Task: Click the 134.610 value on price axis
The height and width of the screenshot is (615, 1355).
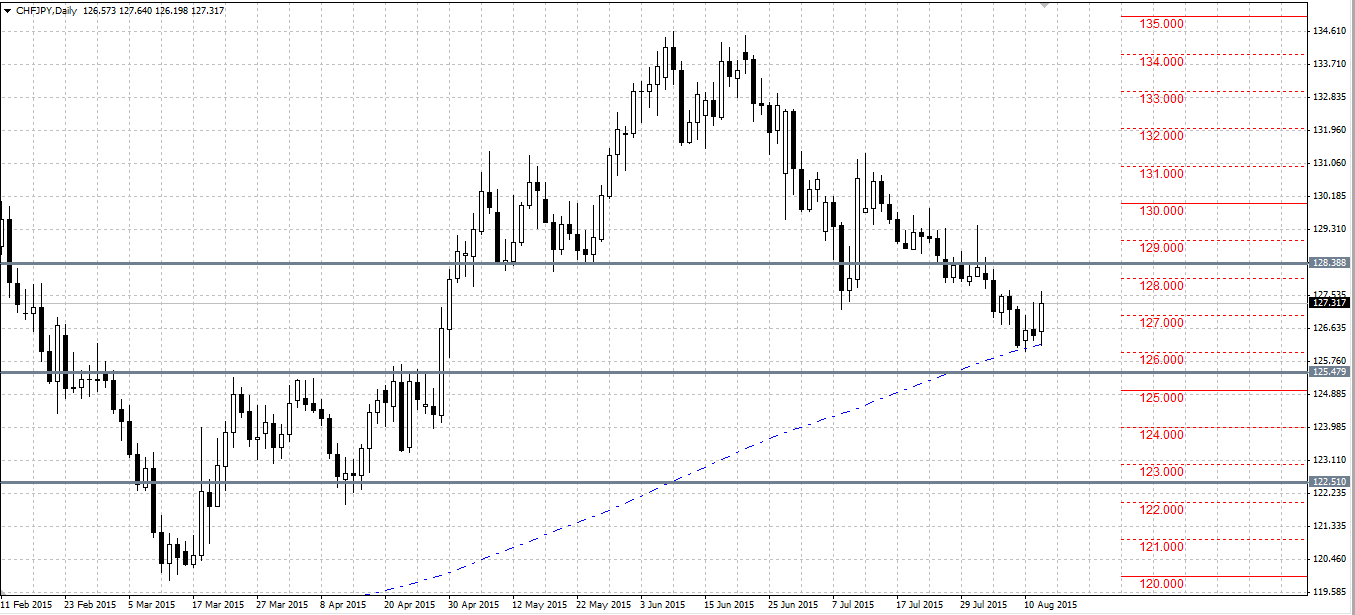Action: click(1329, 31)
